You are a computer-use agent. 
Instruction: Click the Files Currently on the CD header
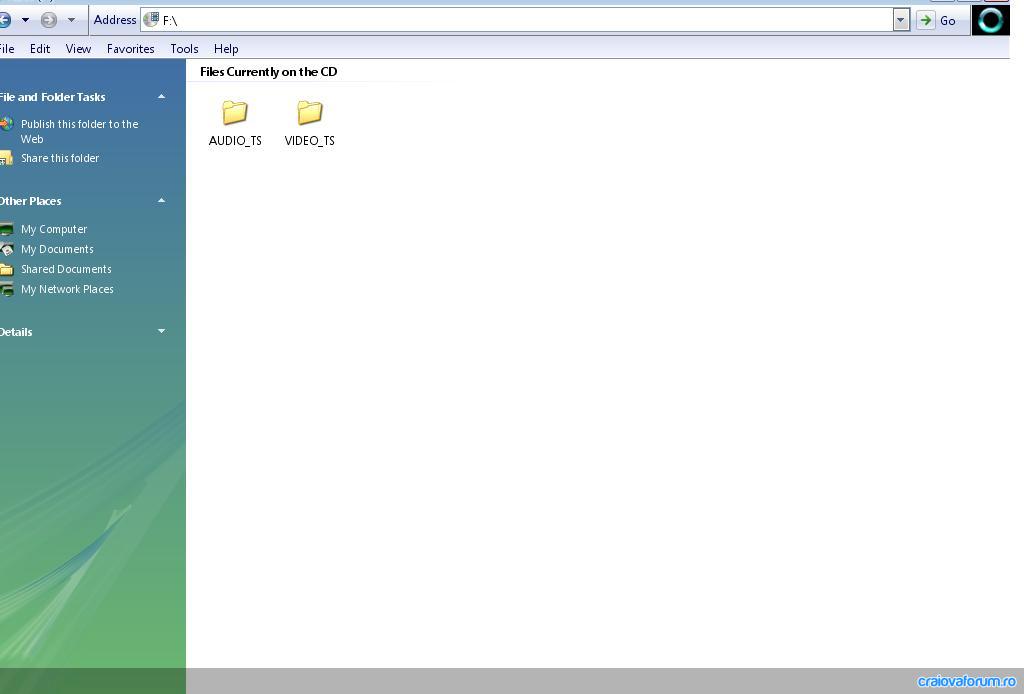(268, 72)
